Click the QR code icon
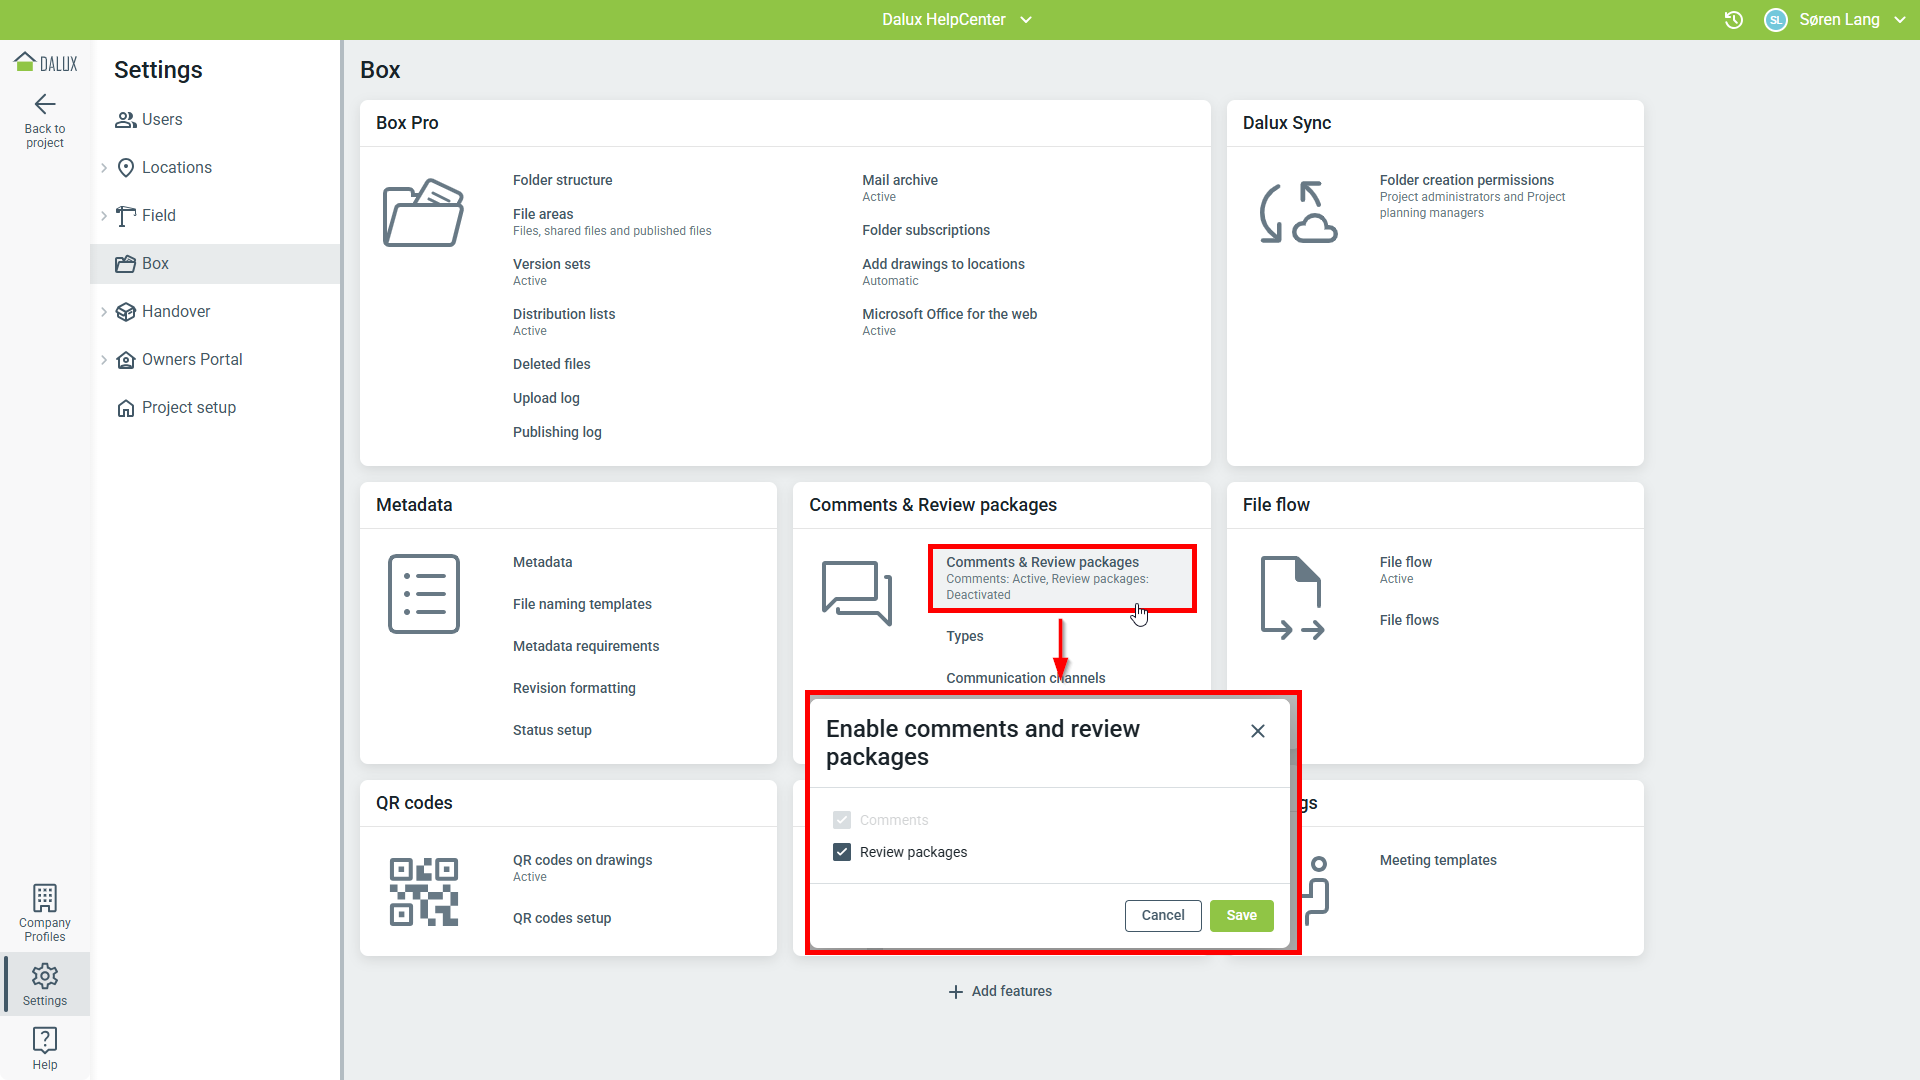 tap(423, 891)
